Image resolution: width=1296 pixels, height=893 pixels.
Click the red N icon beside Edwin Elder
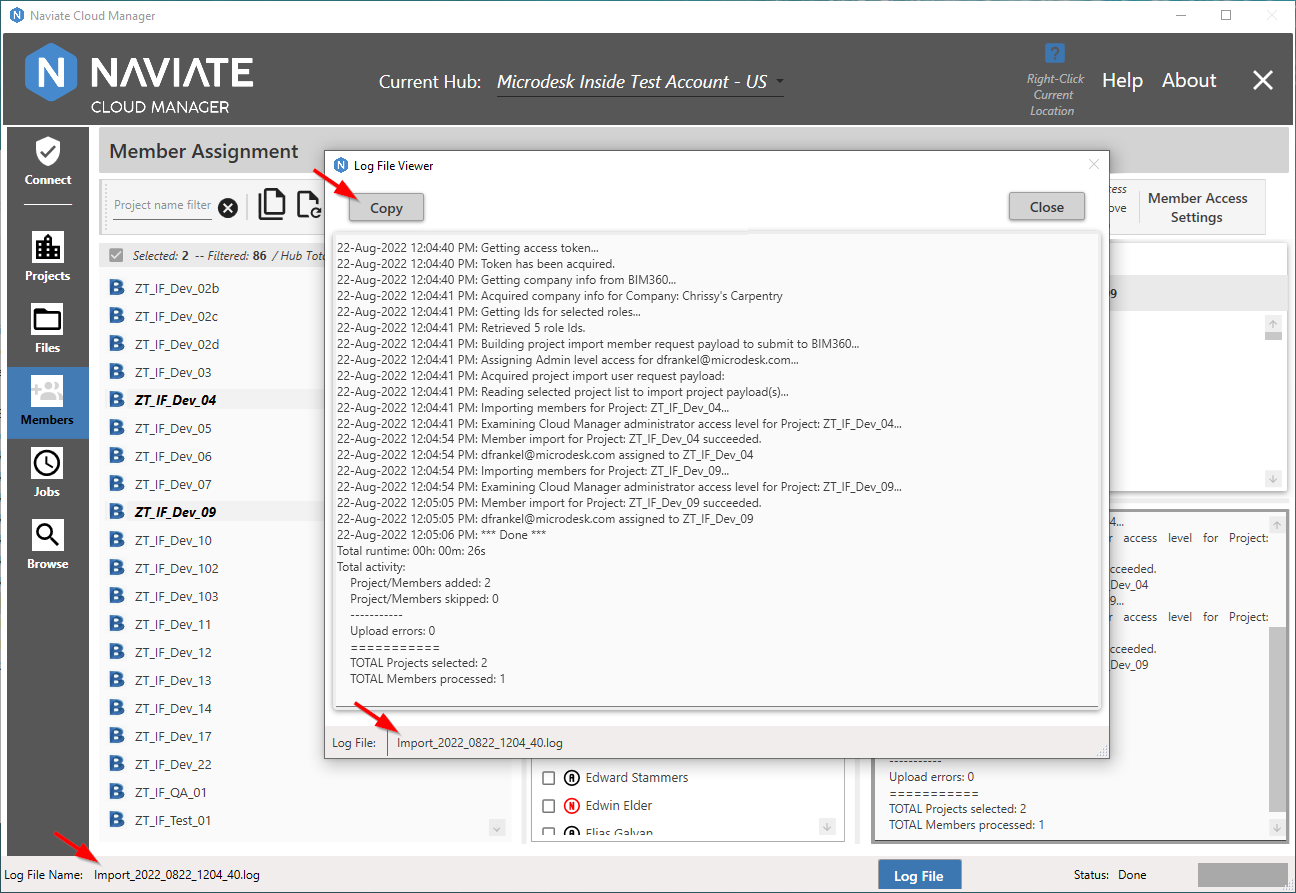(x=572, y=805)
